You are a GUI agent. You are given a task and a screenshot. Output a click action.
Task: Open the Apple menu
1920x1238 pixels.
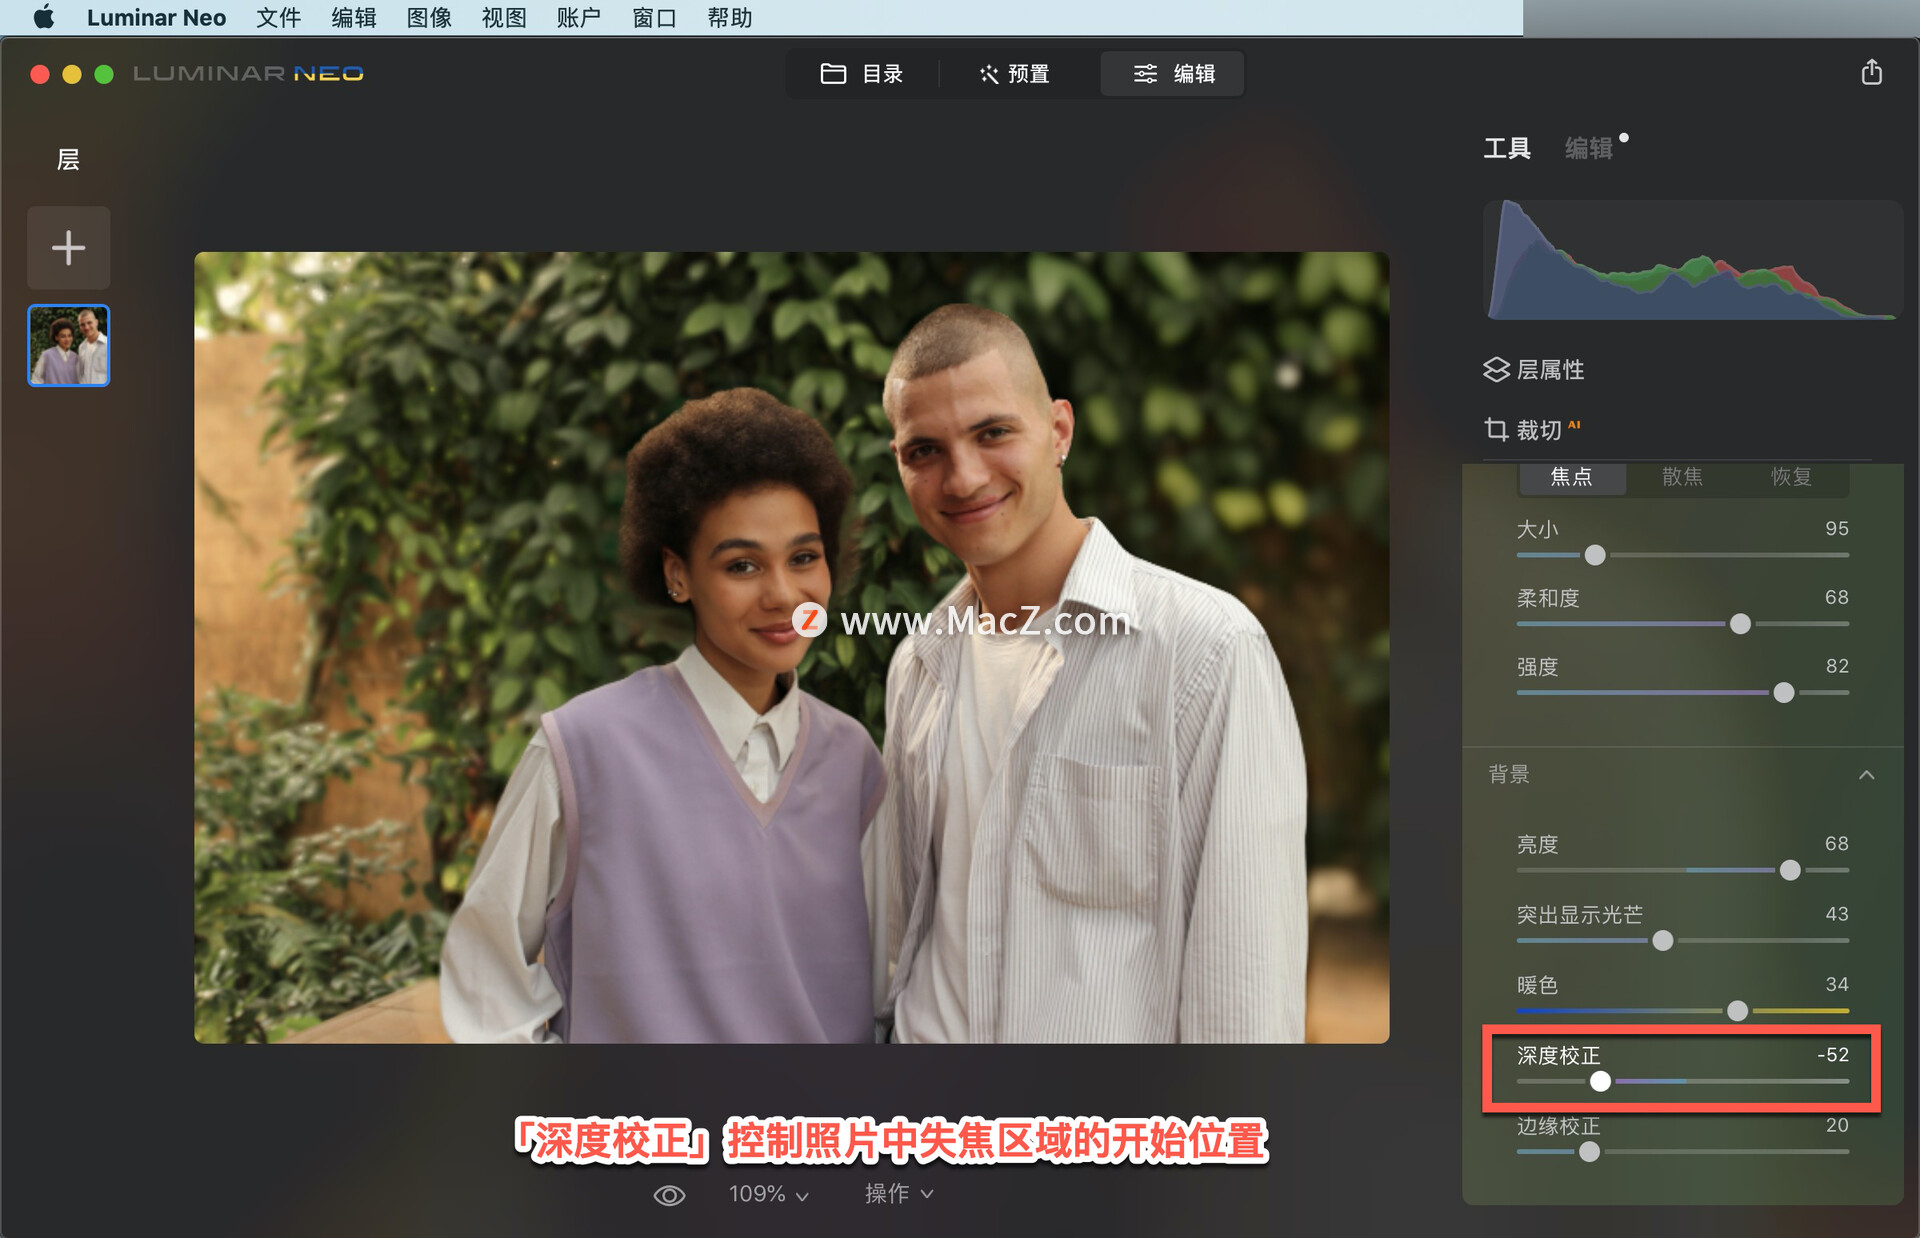tap(43, 17)
